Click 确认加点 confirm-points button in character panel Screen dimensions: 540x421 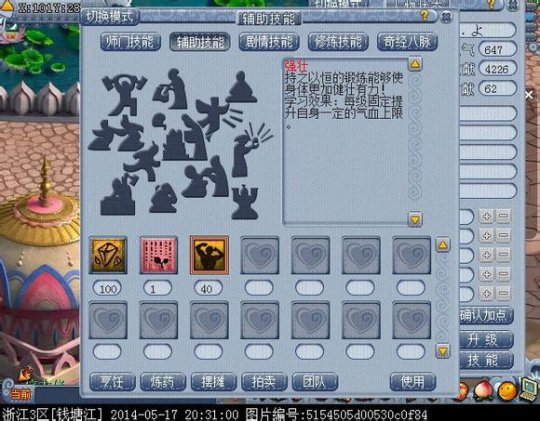(x=486, y=316)
